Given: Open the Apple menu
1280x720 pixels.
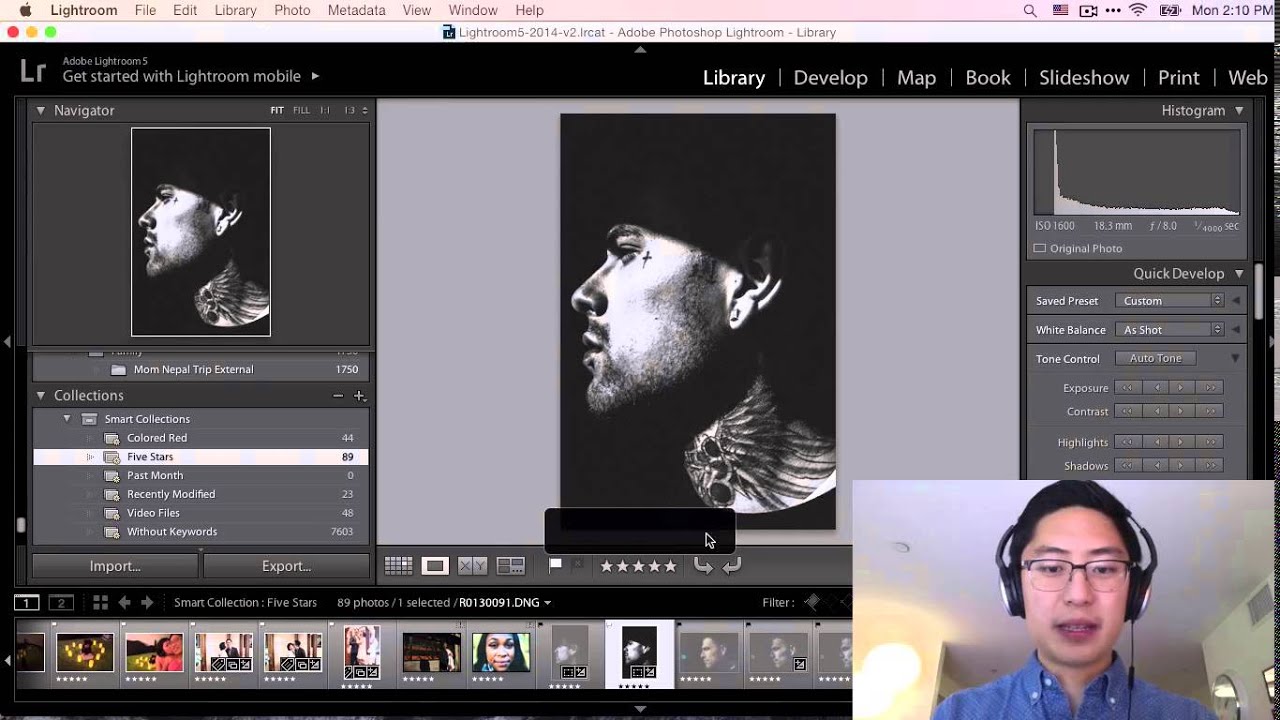Looking at the screenshot, I should coord(25,10).
